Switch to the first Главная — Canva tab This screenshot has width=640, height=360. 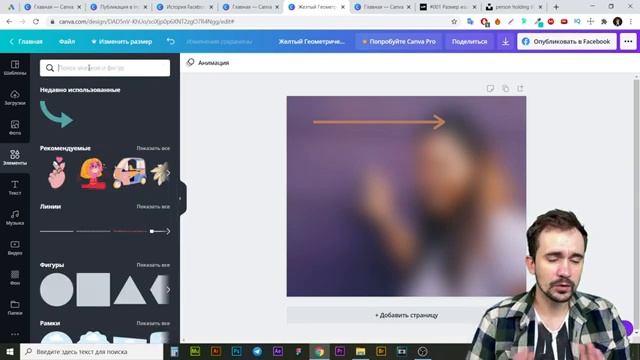[x=52, y=7]
